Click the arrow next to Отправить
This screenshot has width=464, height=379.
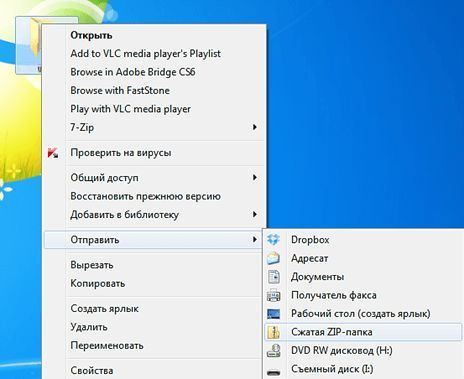click(255, 239)
